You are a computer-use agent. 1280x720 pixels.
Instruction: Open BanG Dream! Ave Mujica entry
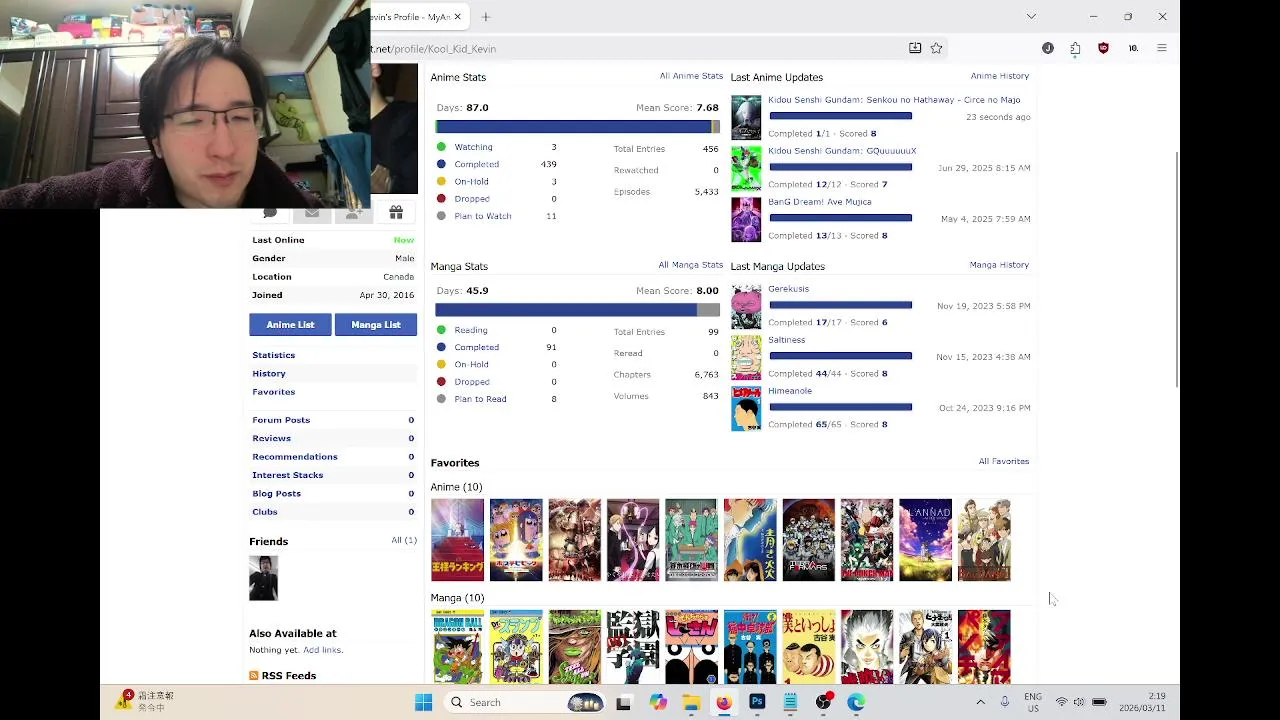820,202
